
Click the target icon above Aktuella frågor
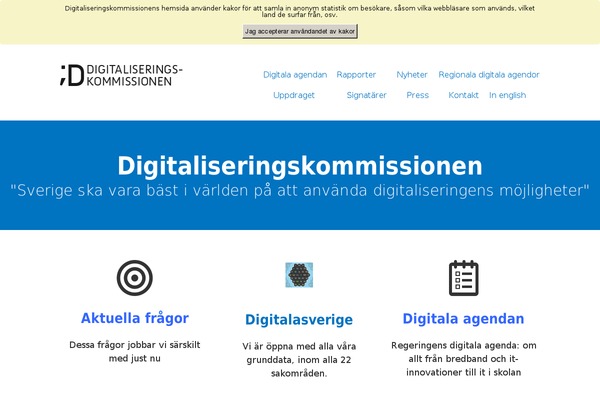(135, 278)
